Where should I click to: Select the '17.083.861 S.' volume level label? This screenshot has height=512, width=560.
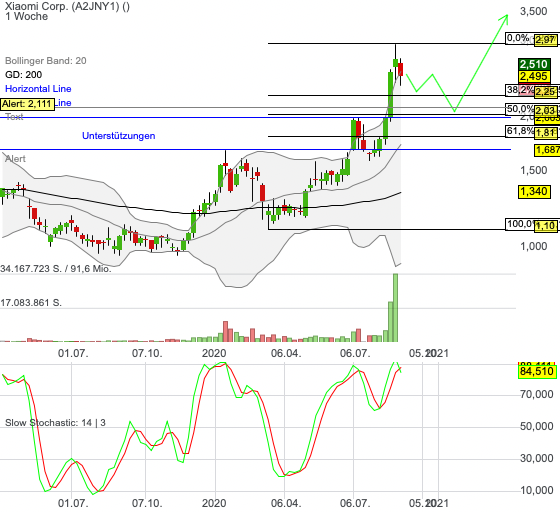point(31,303)
